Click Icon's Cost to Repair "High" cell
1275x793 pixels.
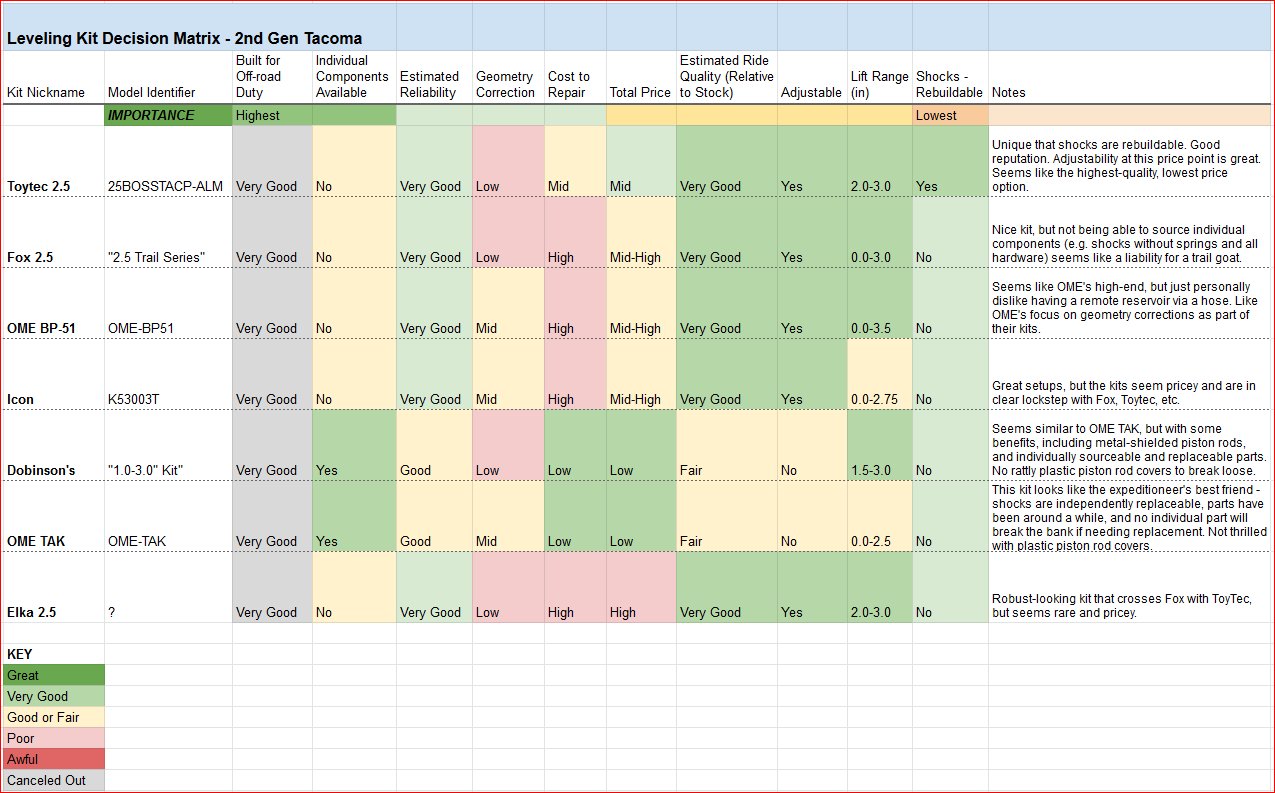[x=575, y=374]
